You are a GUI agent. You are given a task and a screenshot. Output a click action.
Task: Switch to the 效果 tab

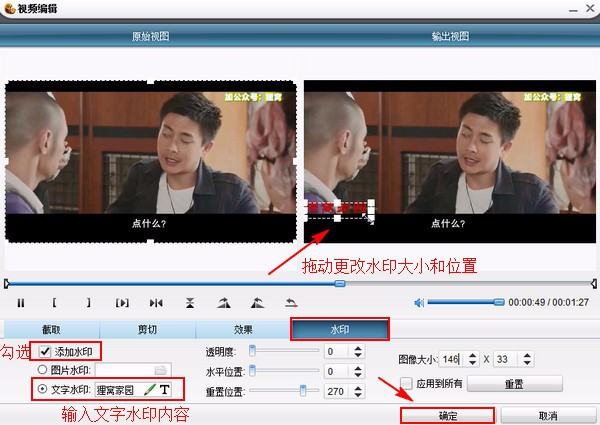[243, 329]
